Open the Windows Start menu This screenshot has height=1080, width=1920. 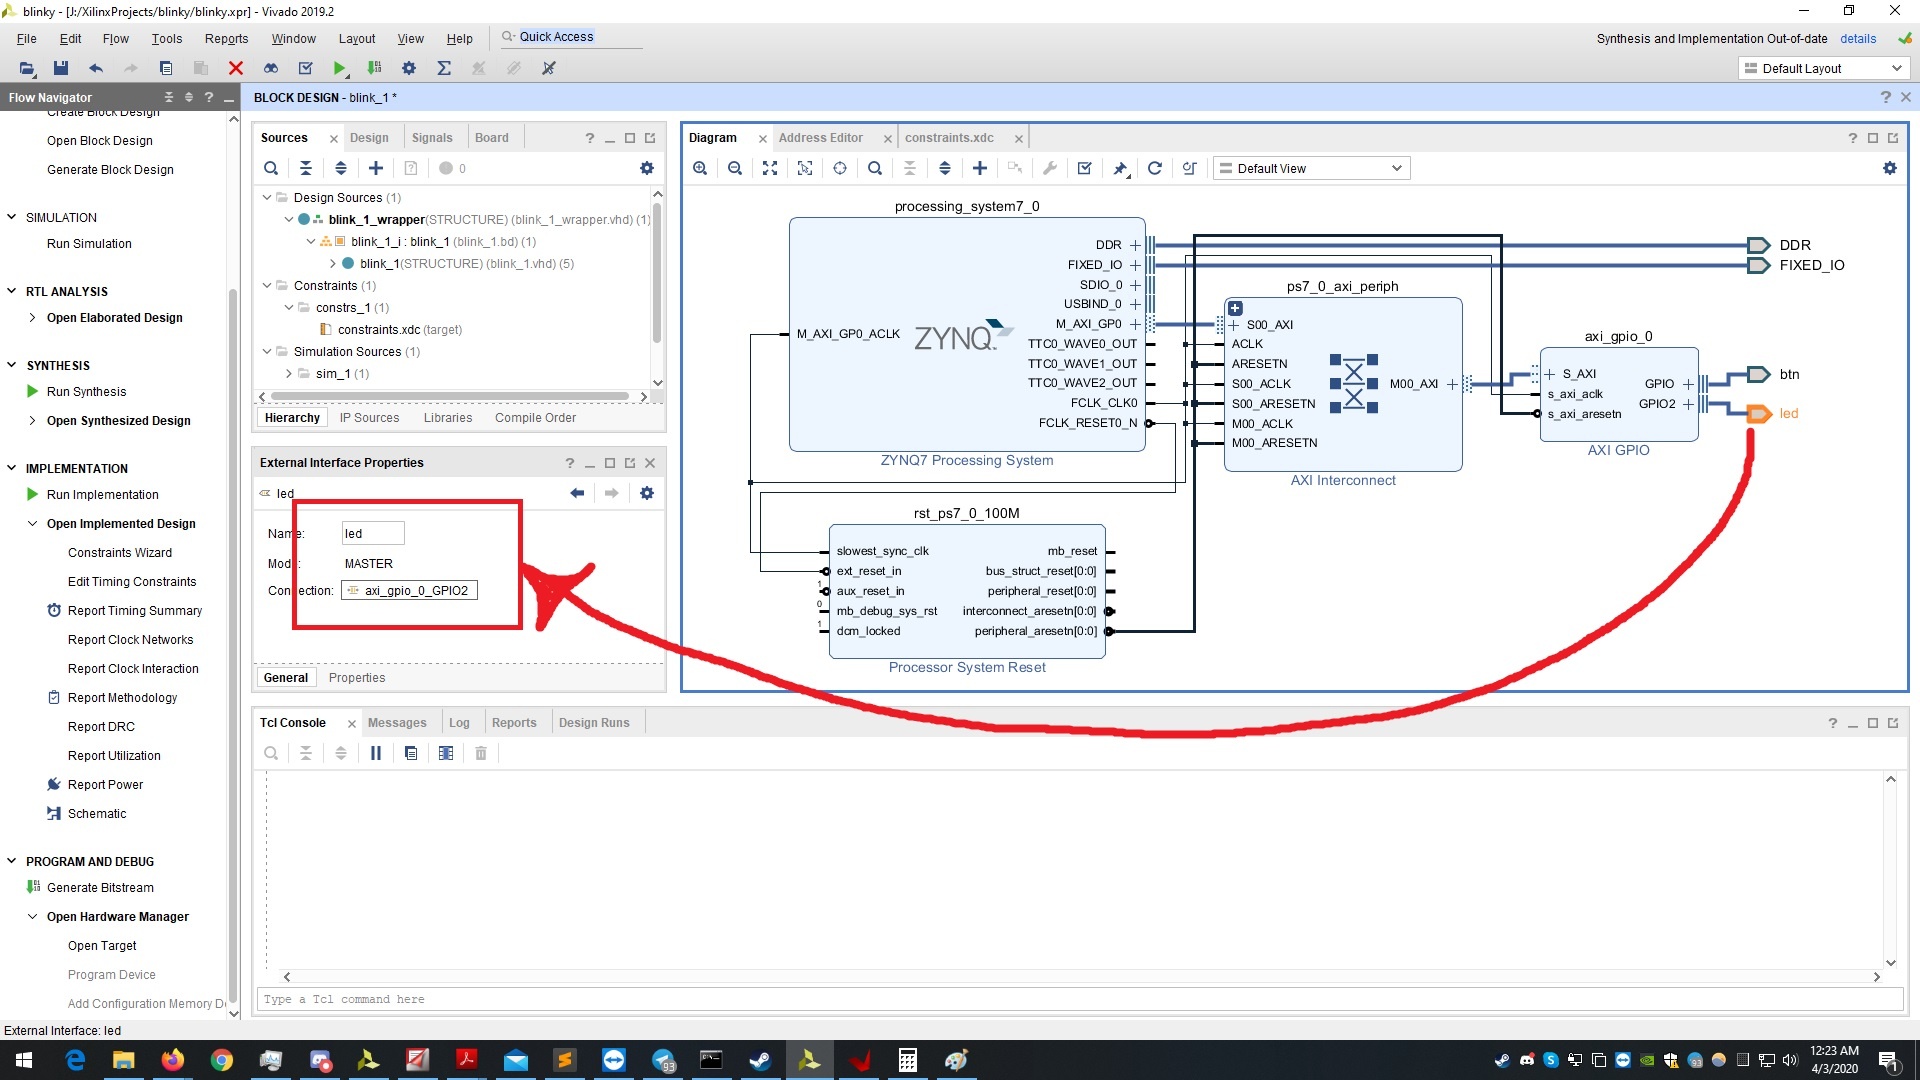[x=24, y=1060]
